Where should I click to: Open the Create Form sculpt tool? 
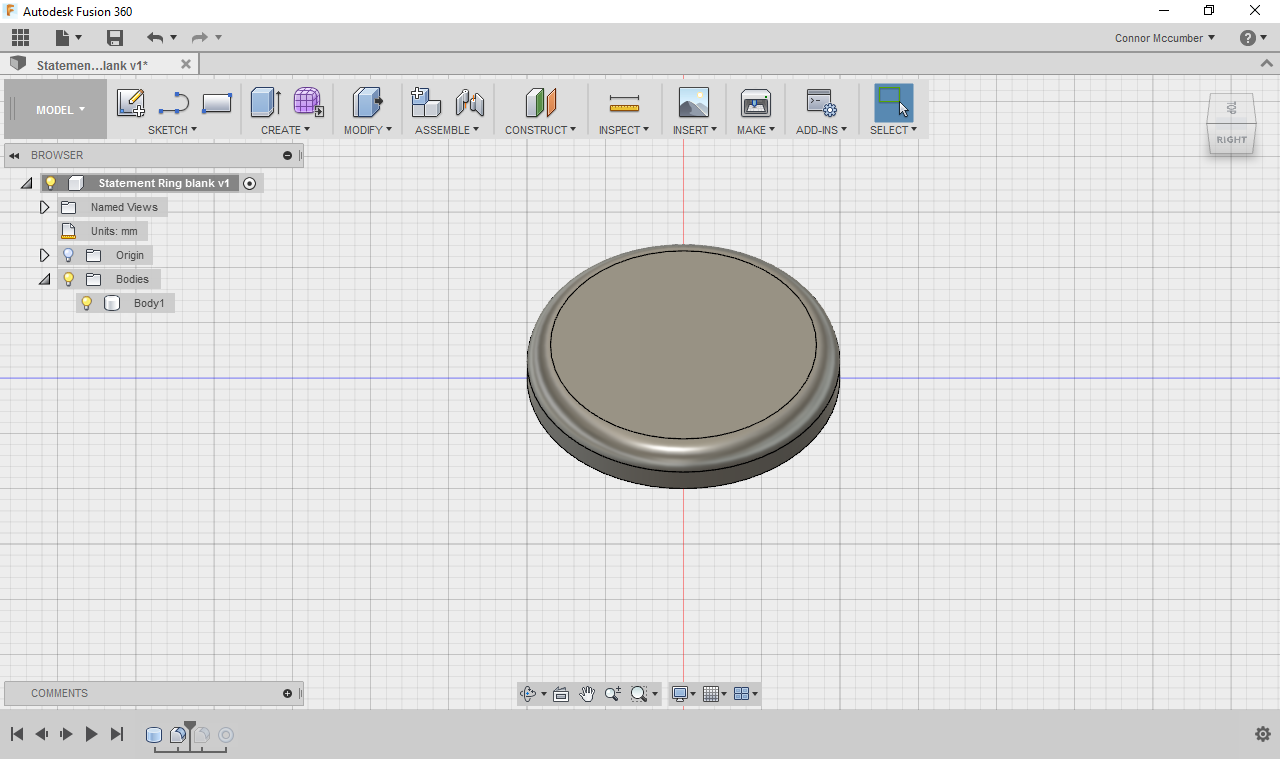tap(308, 103)
